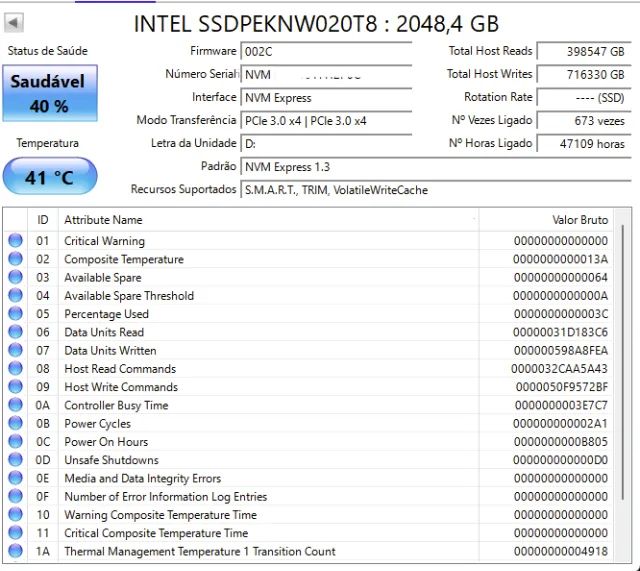Viewport: 640px width, 571px height.
Task: Select status circle for Available Spare Threshold
Action: [x=16, y=295]
